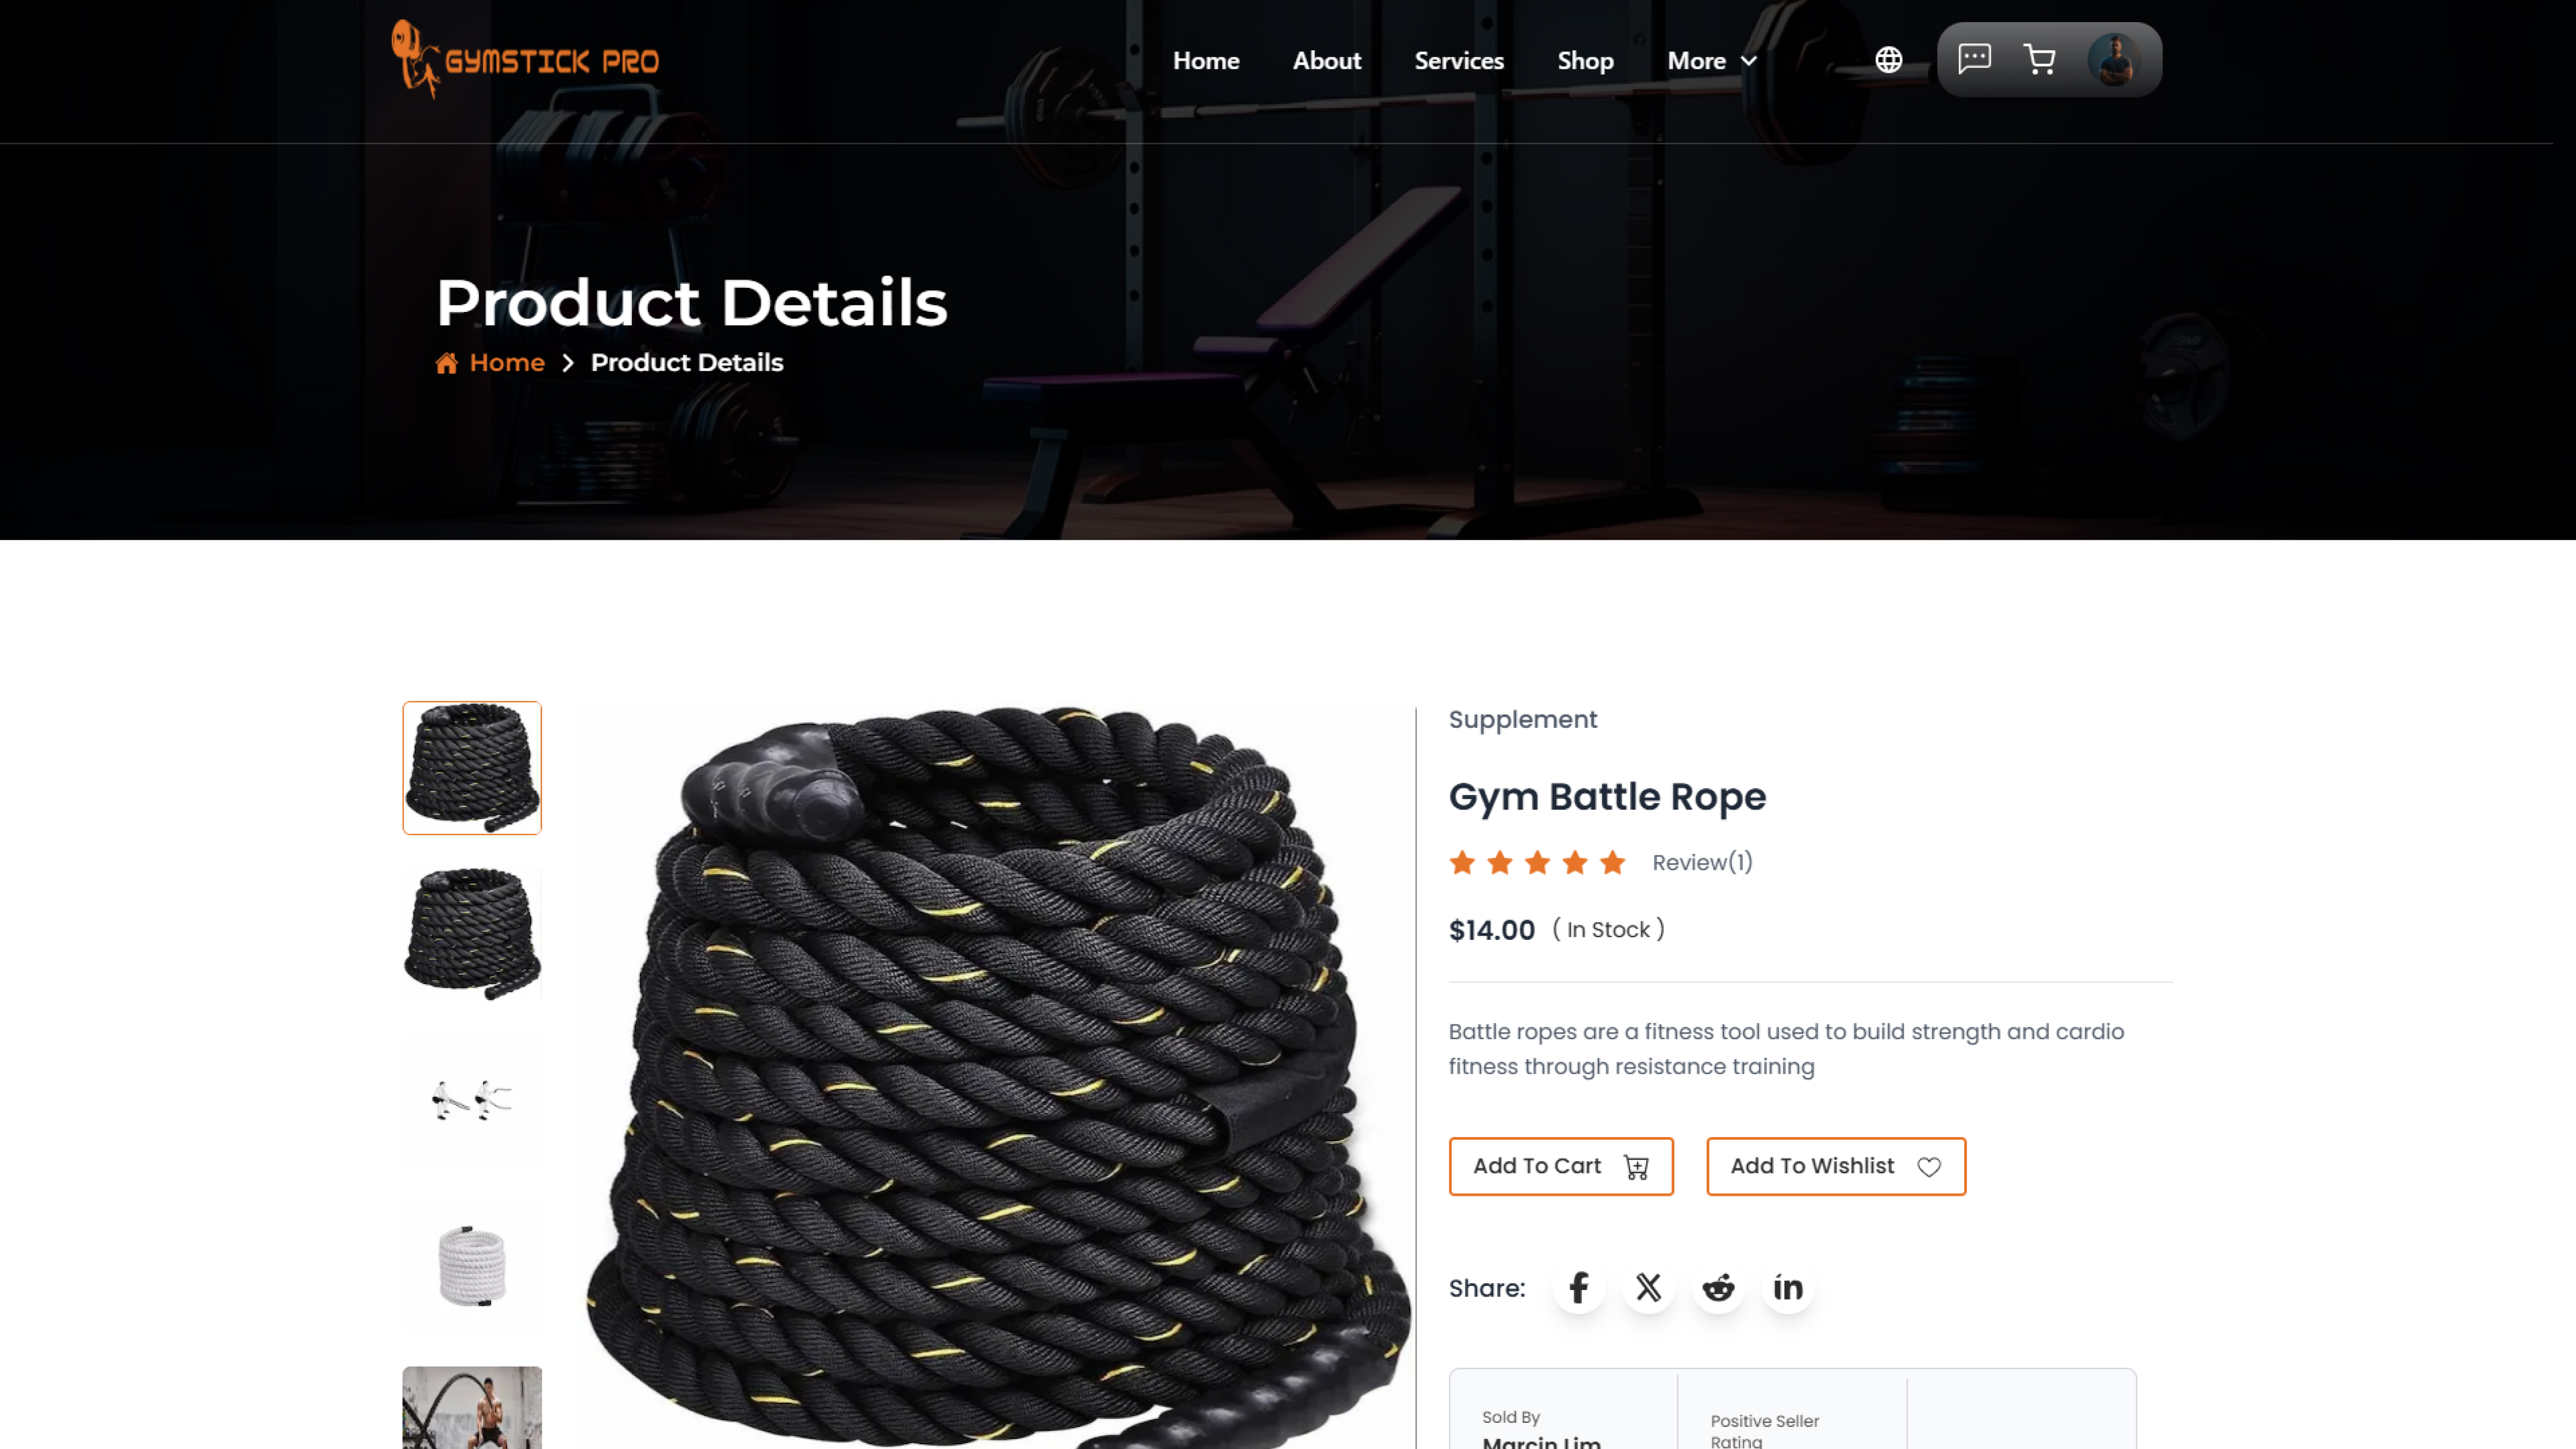This screenshot has width=2576, height=1449.
Task: Open the Review(1) link
Action: (x=1702, y=862)
